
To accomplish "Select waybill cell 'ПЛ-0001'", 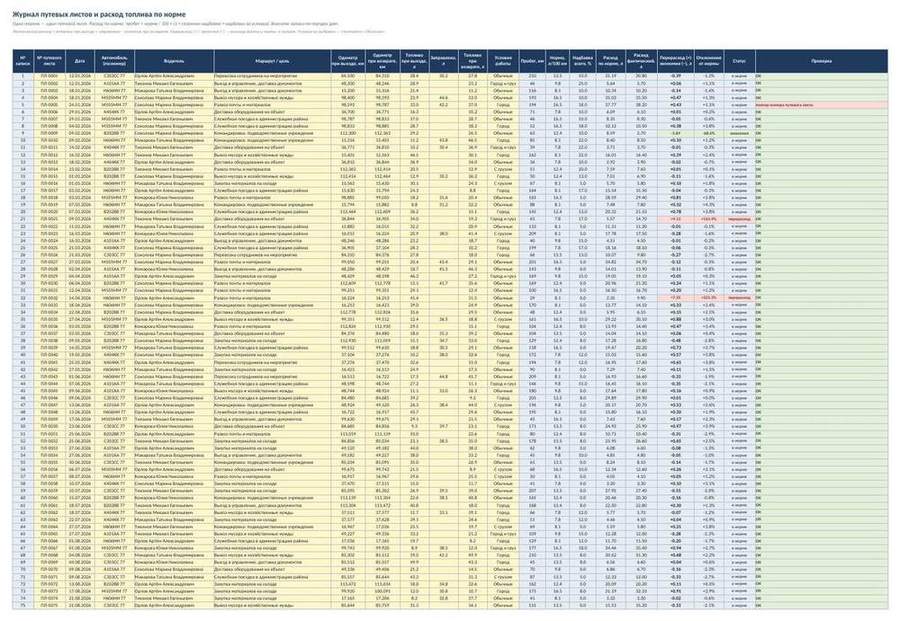I will point(49,76).
